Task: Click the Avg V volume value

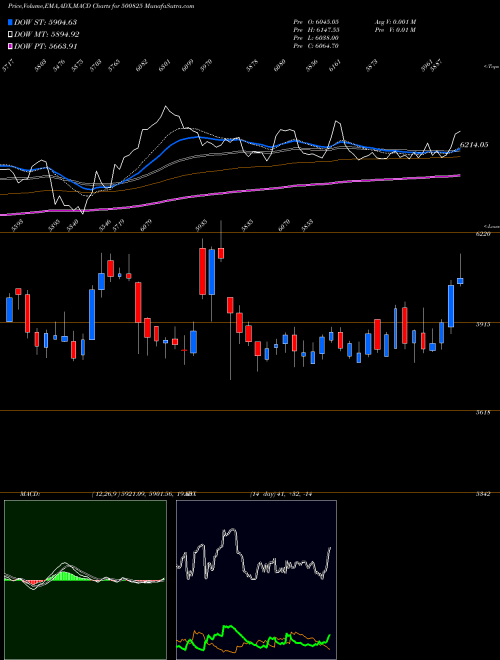Action: (x=404, y=21)
